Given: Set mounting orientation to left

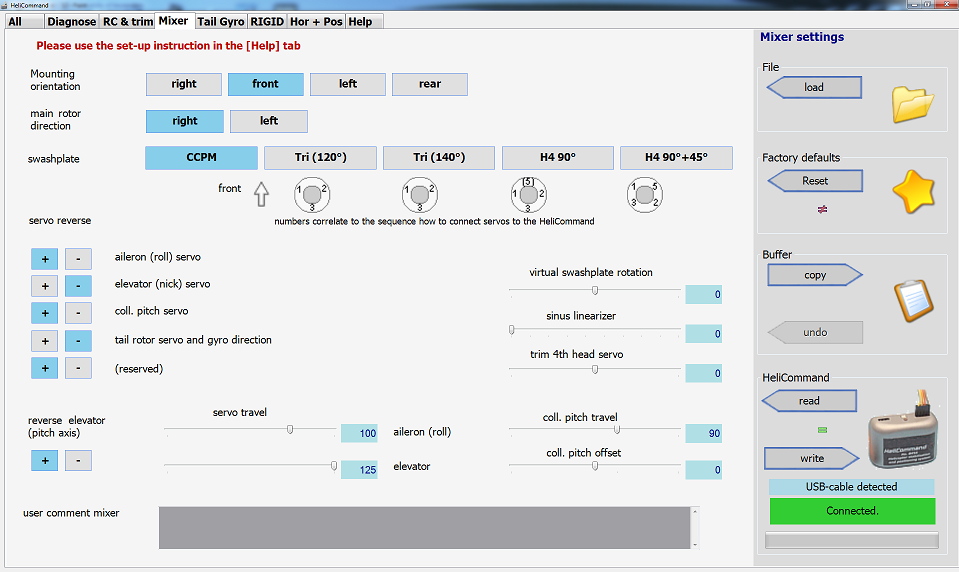Looking at the screenshot, I should click(x=347, y=84).
